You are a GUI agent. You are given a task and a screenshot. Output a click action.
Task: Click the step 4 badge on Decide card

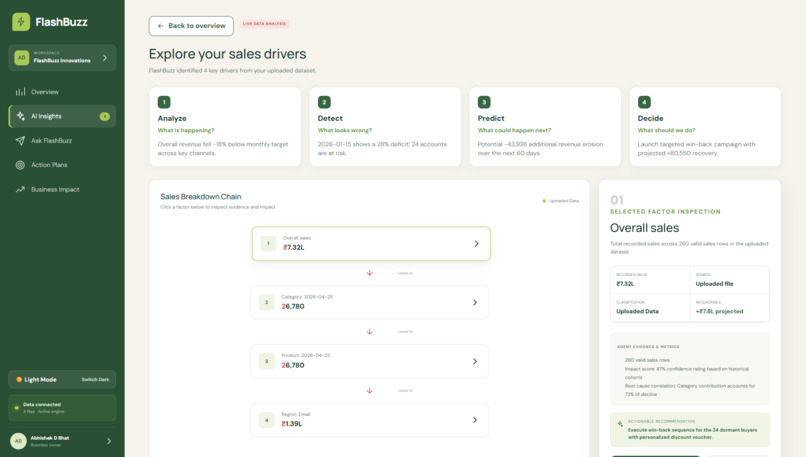click(644, 102)
